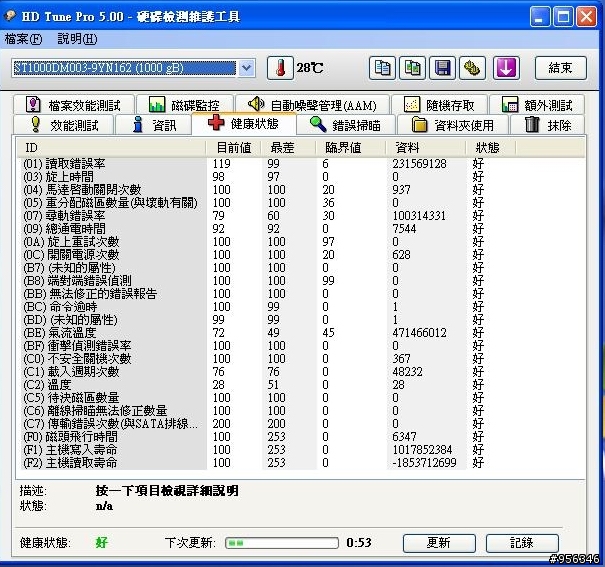Open options via the tools icon
Screen dimensions: 605x567
point(472,68)
